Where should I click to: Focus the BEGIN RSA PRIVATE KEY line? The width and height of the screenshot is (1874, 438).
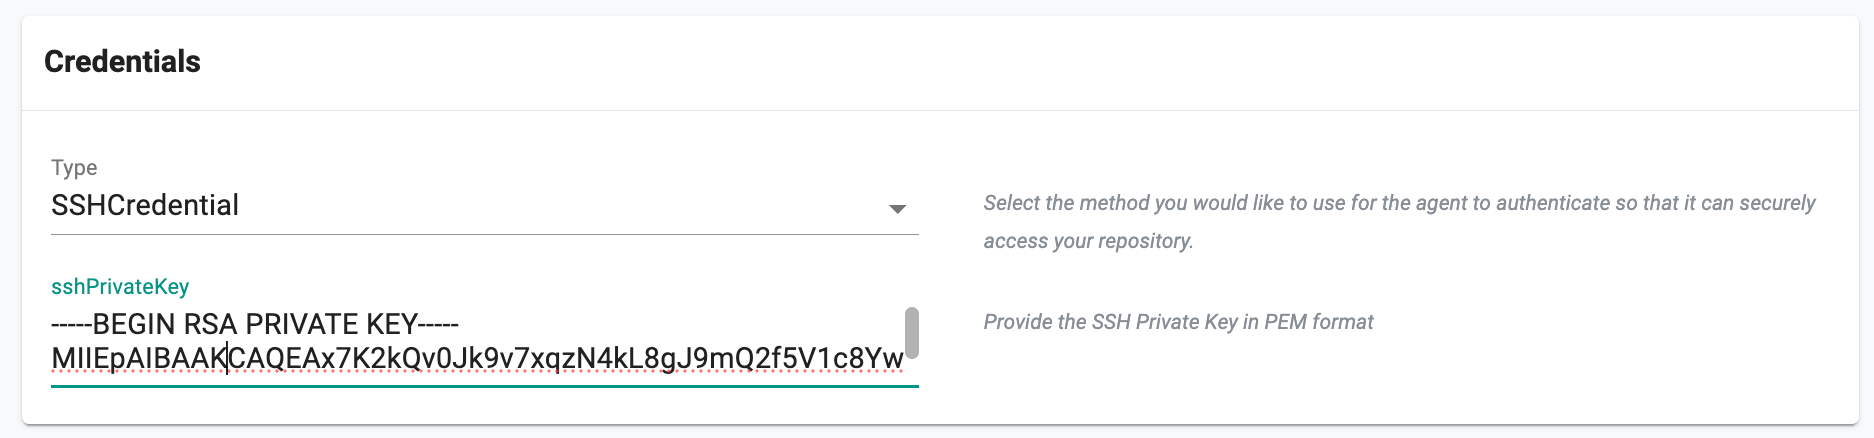[x=255, y=324]
